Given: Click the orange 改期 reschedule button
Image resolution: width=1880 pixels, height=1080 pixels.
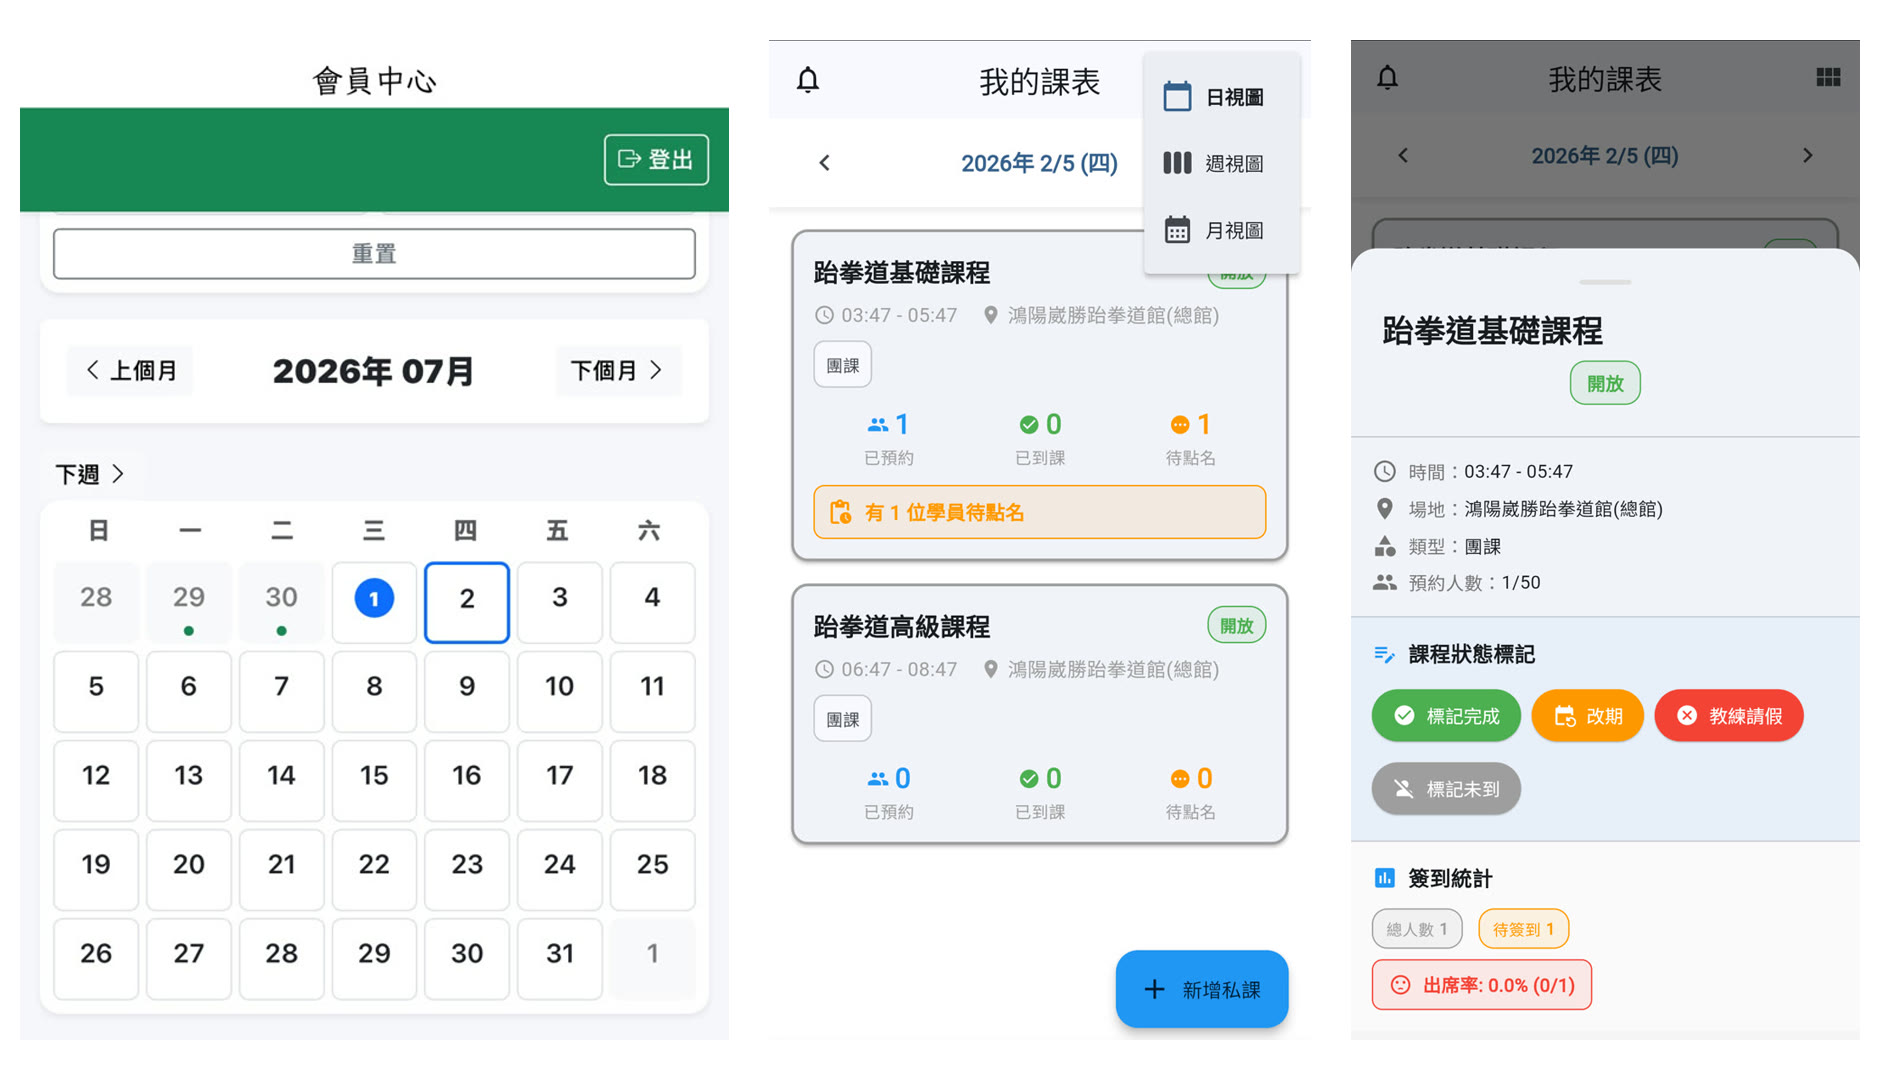Looking at the screenshot, I should (x=1587, y=716).
